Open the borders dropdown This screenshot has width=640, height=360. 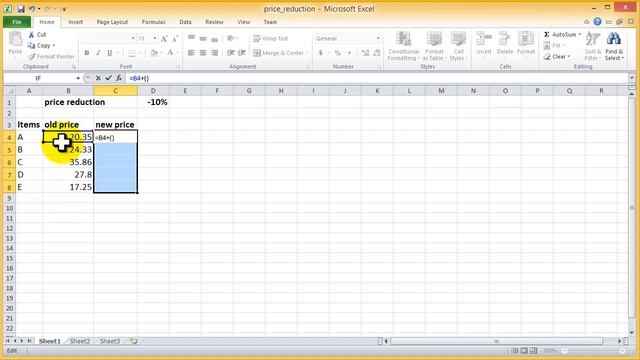point(139,53)
